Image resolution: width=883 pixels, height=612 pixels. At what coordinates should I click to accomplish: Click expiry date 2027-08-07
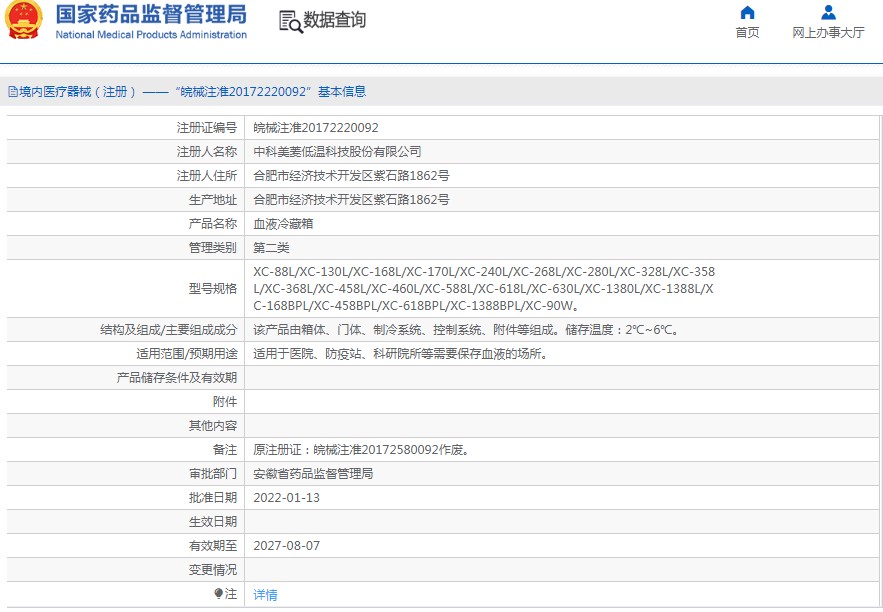point(287,546)
